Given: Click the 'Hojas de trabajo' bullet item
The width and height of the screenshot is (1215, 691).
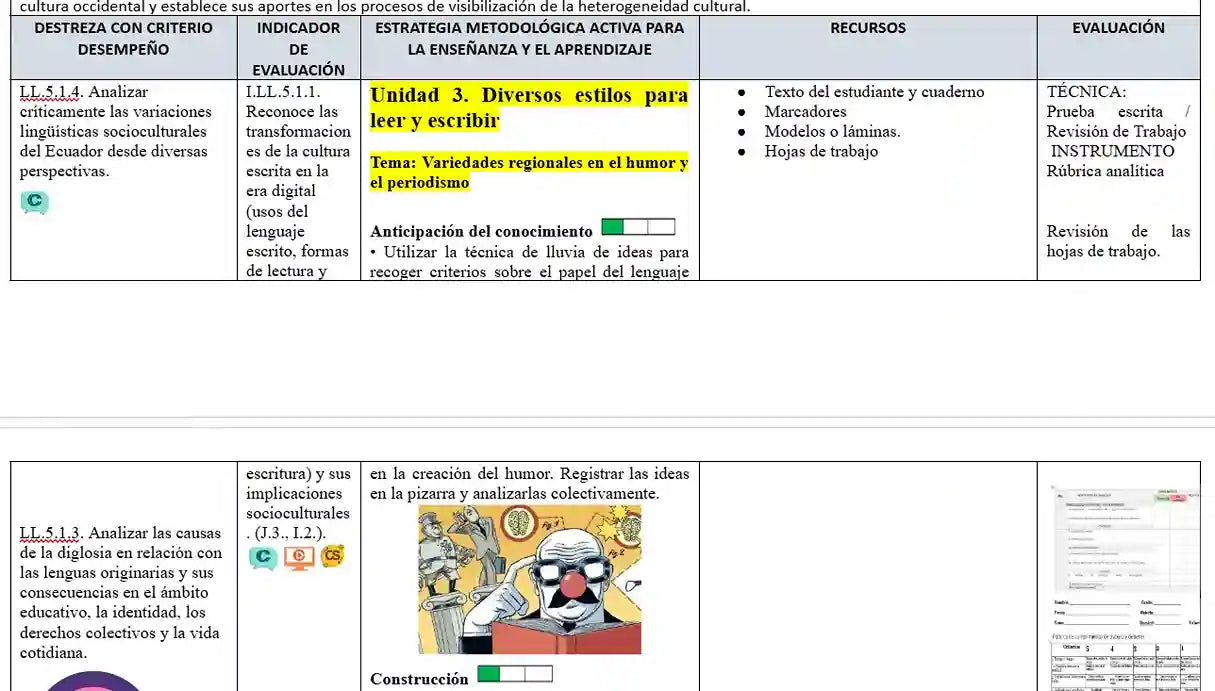Looking at the screenshot, I should click(x=820, y=151).
